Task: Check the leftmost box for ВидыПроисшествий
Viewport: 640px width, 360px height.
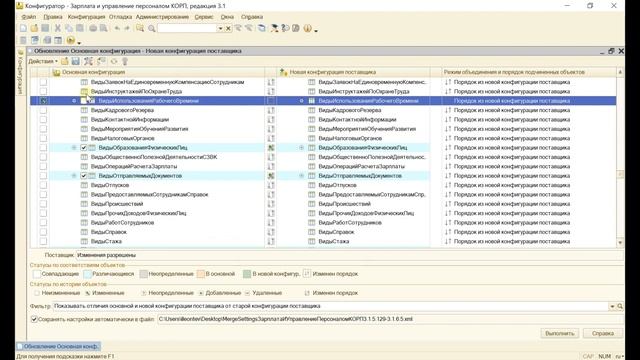Action: (x=43, y=204)
